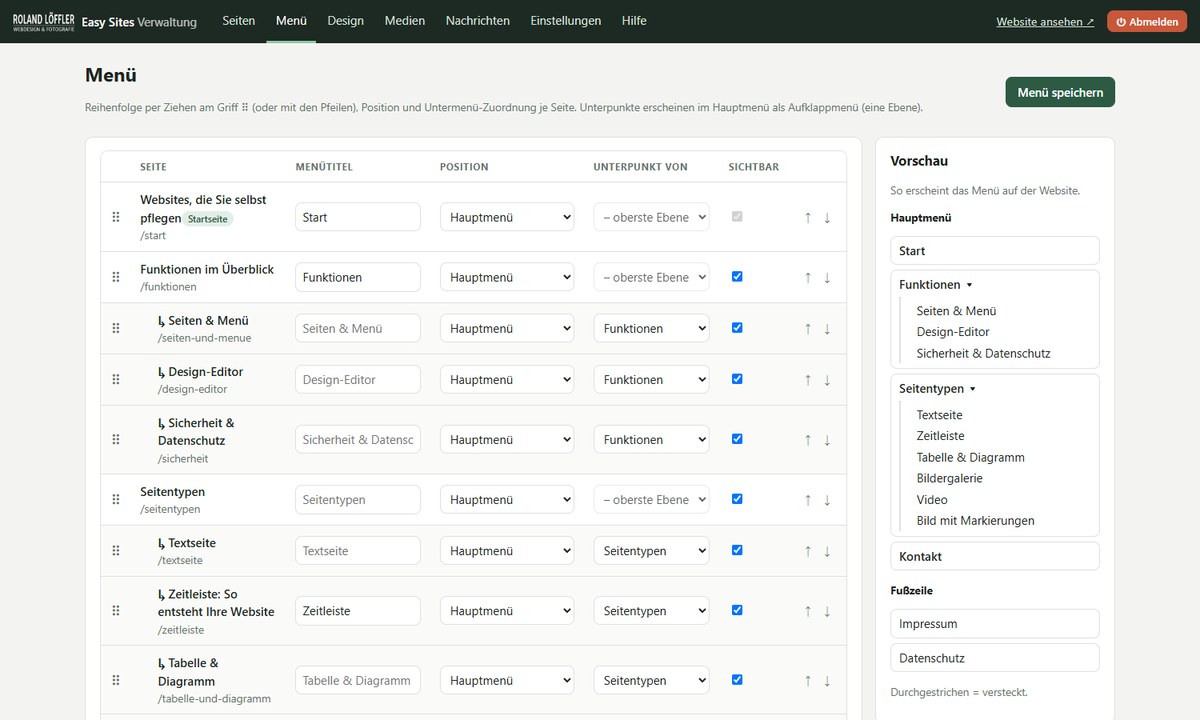This screenshot has height=720, width=1200.
Task: Move Funktionen row up with arrow
Action: 808,278
